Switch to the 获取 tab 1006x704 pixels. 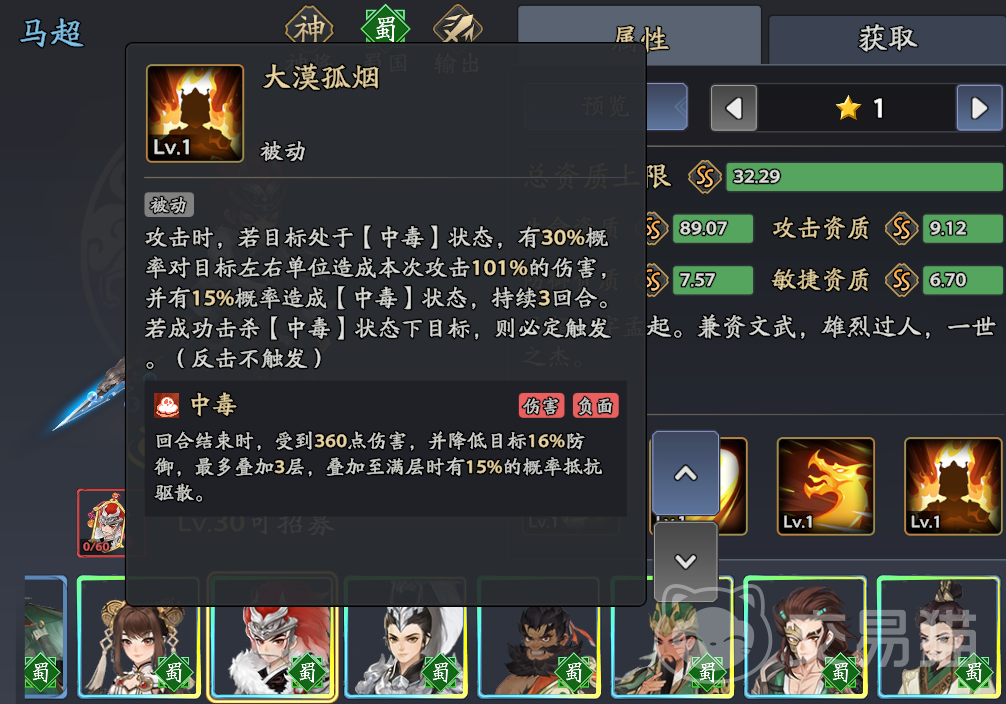pyautogui.click(x=888, y=39)
